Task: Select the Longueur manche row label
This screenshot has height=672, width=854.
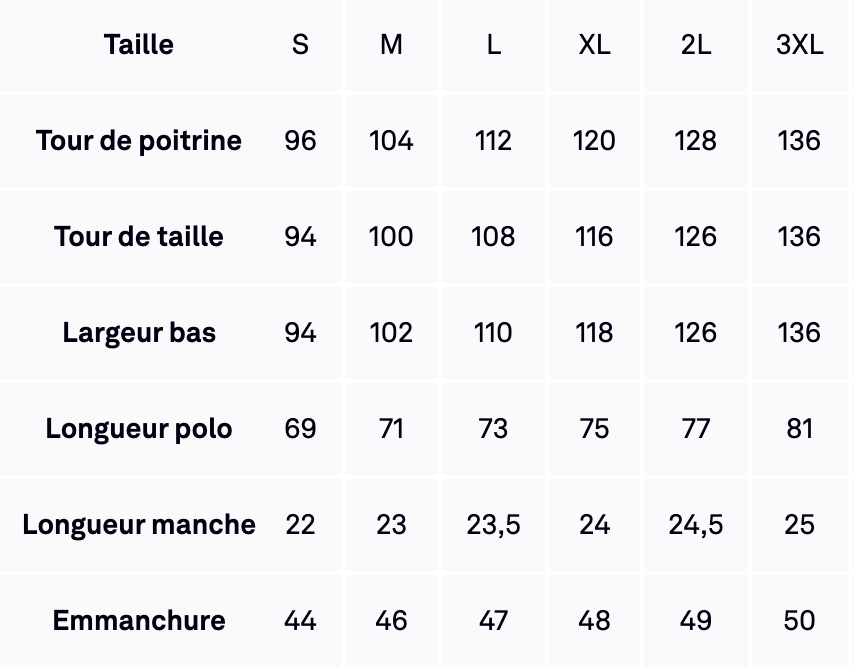Action: tap(139, 525)
